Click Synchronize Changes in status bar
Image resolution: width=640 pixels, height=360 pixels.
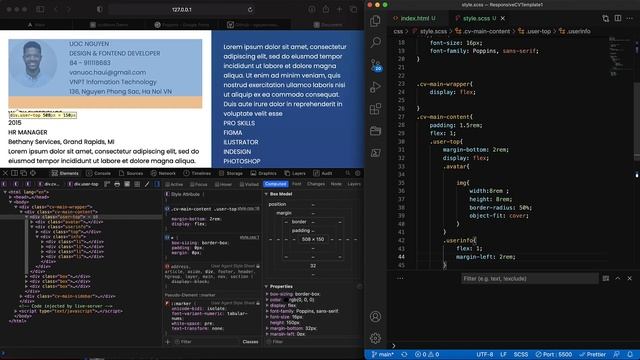pyautogui.click(x=404, y=355)
